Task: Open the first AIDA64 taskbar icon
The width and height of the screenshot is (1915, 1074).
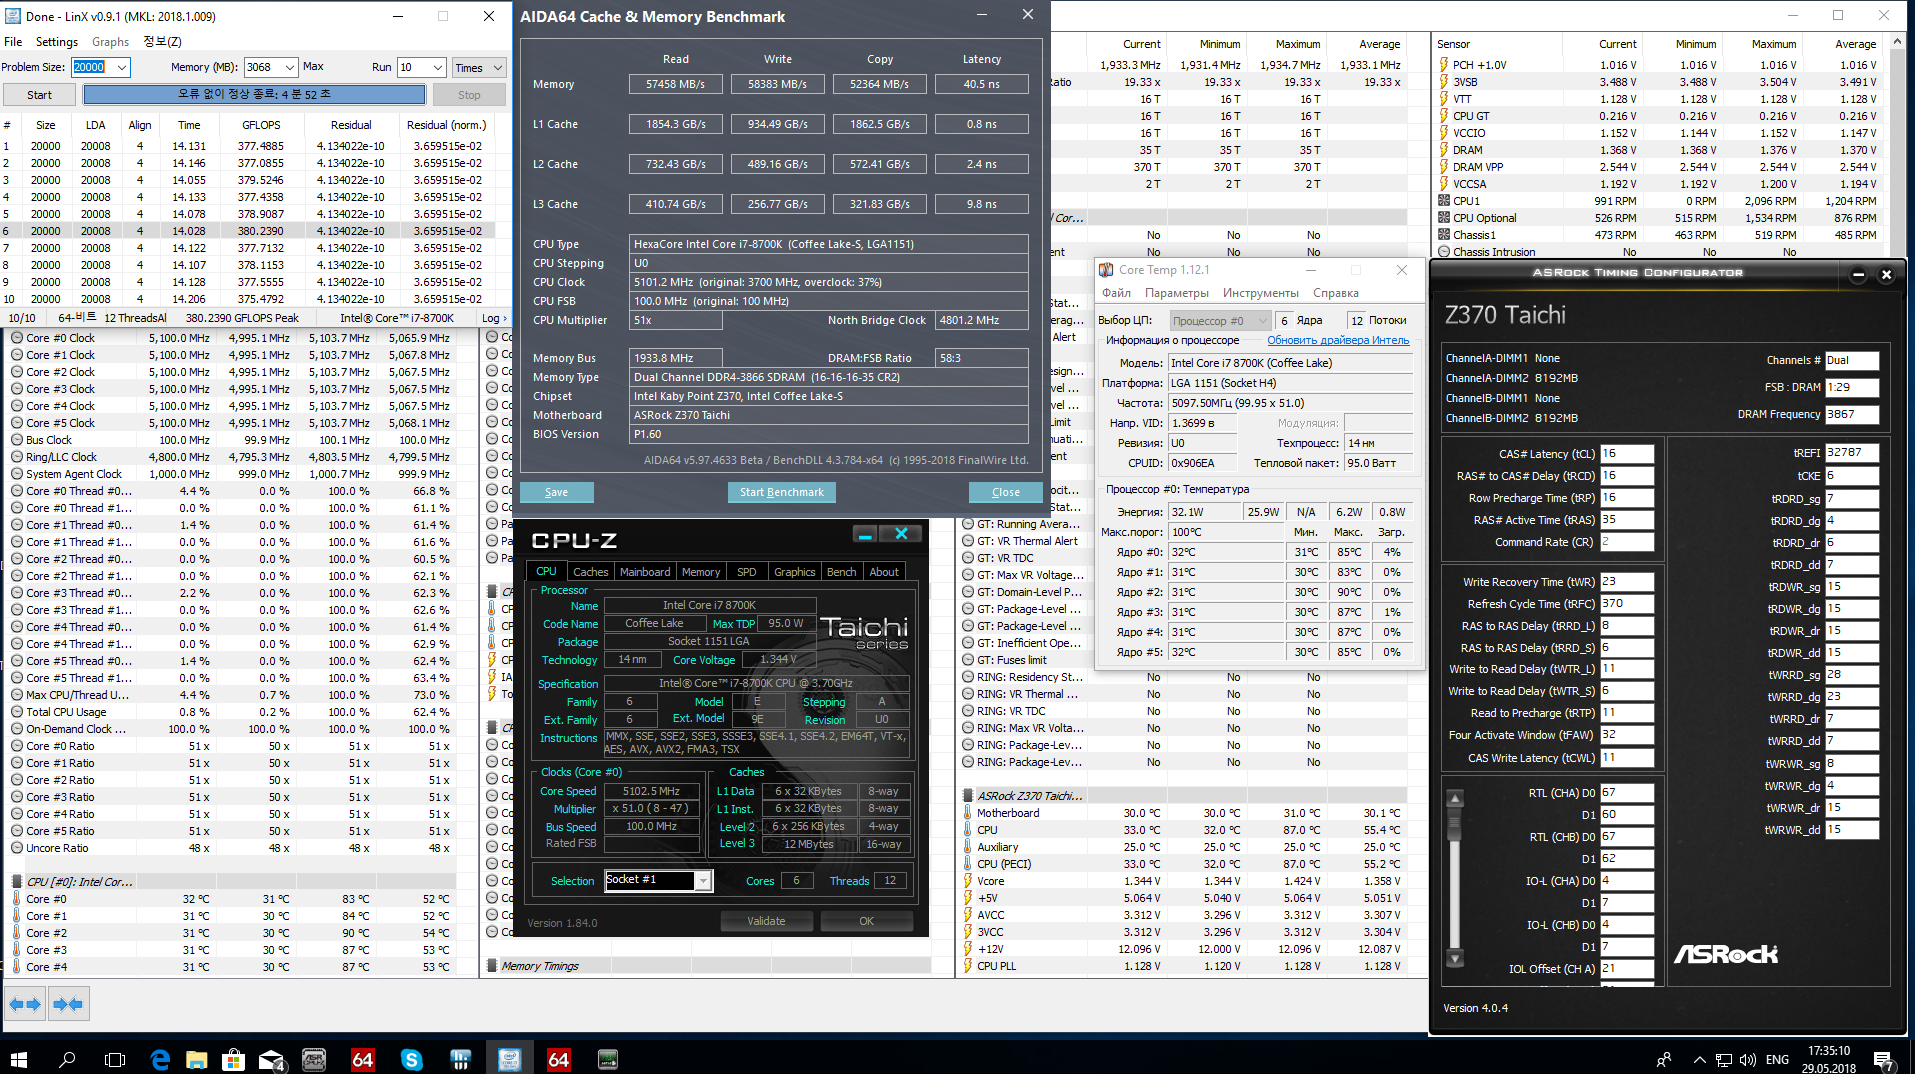Action: 363,1059
